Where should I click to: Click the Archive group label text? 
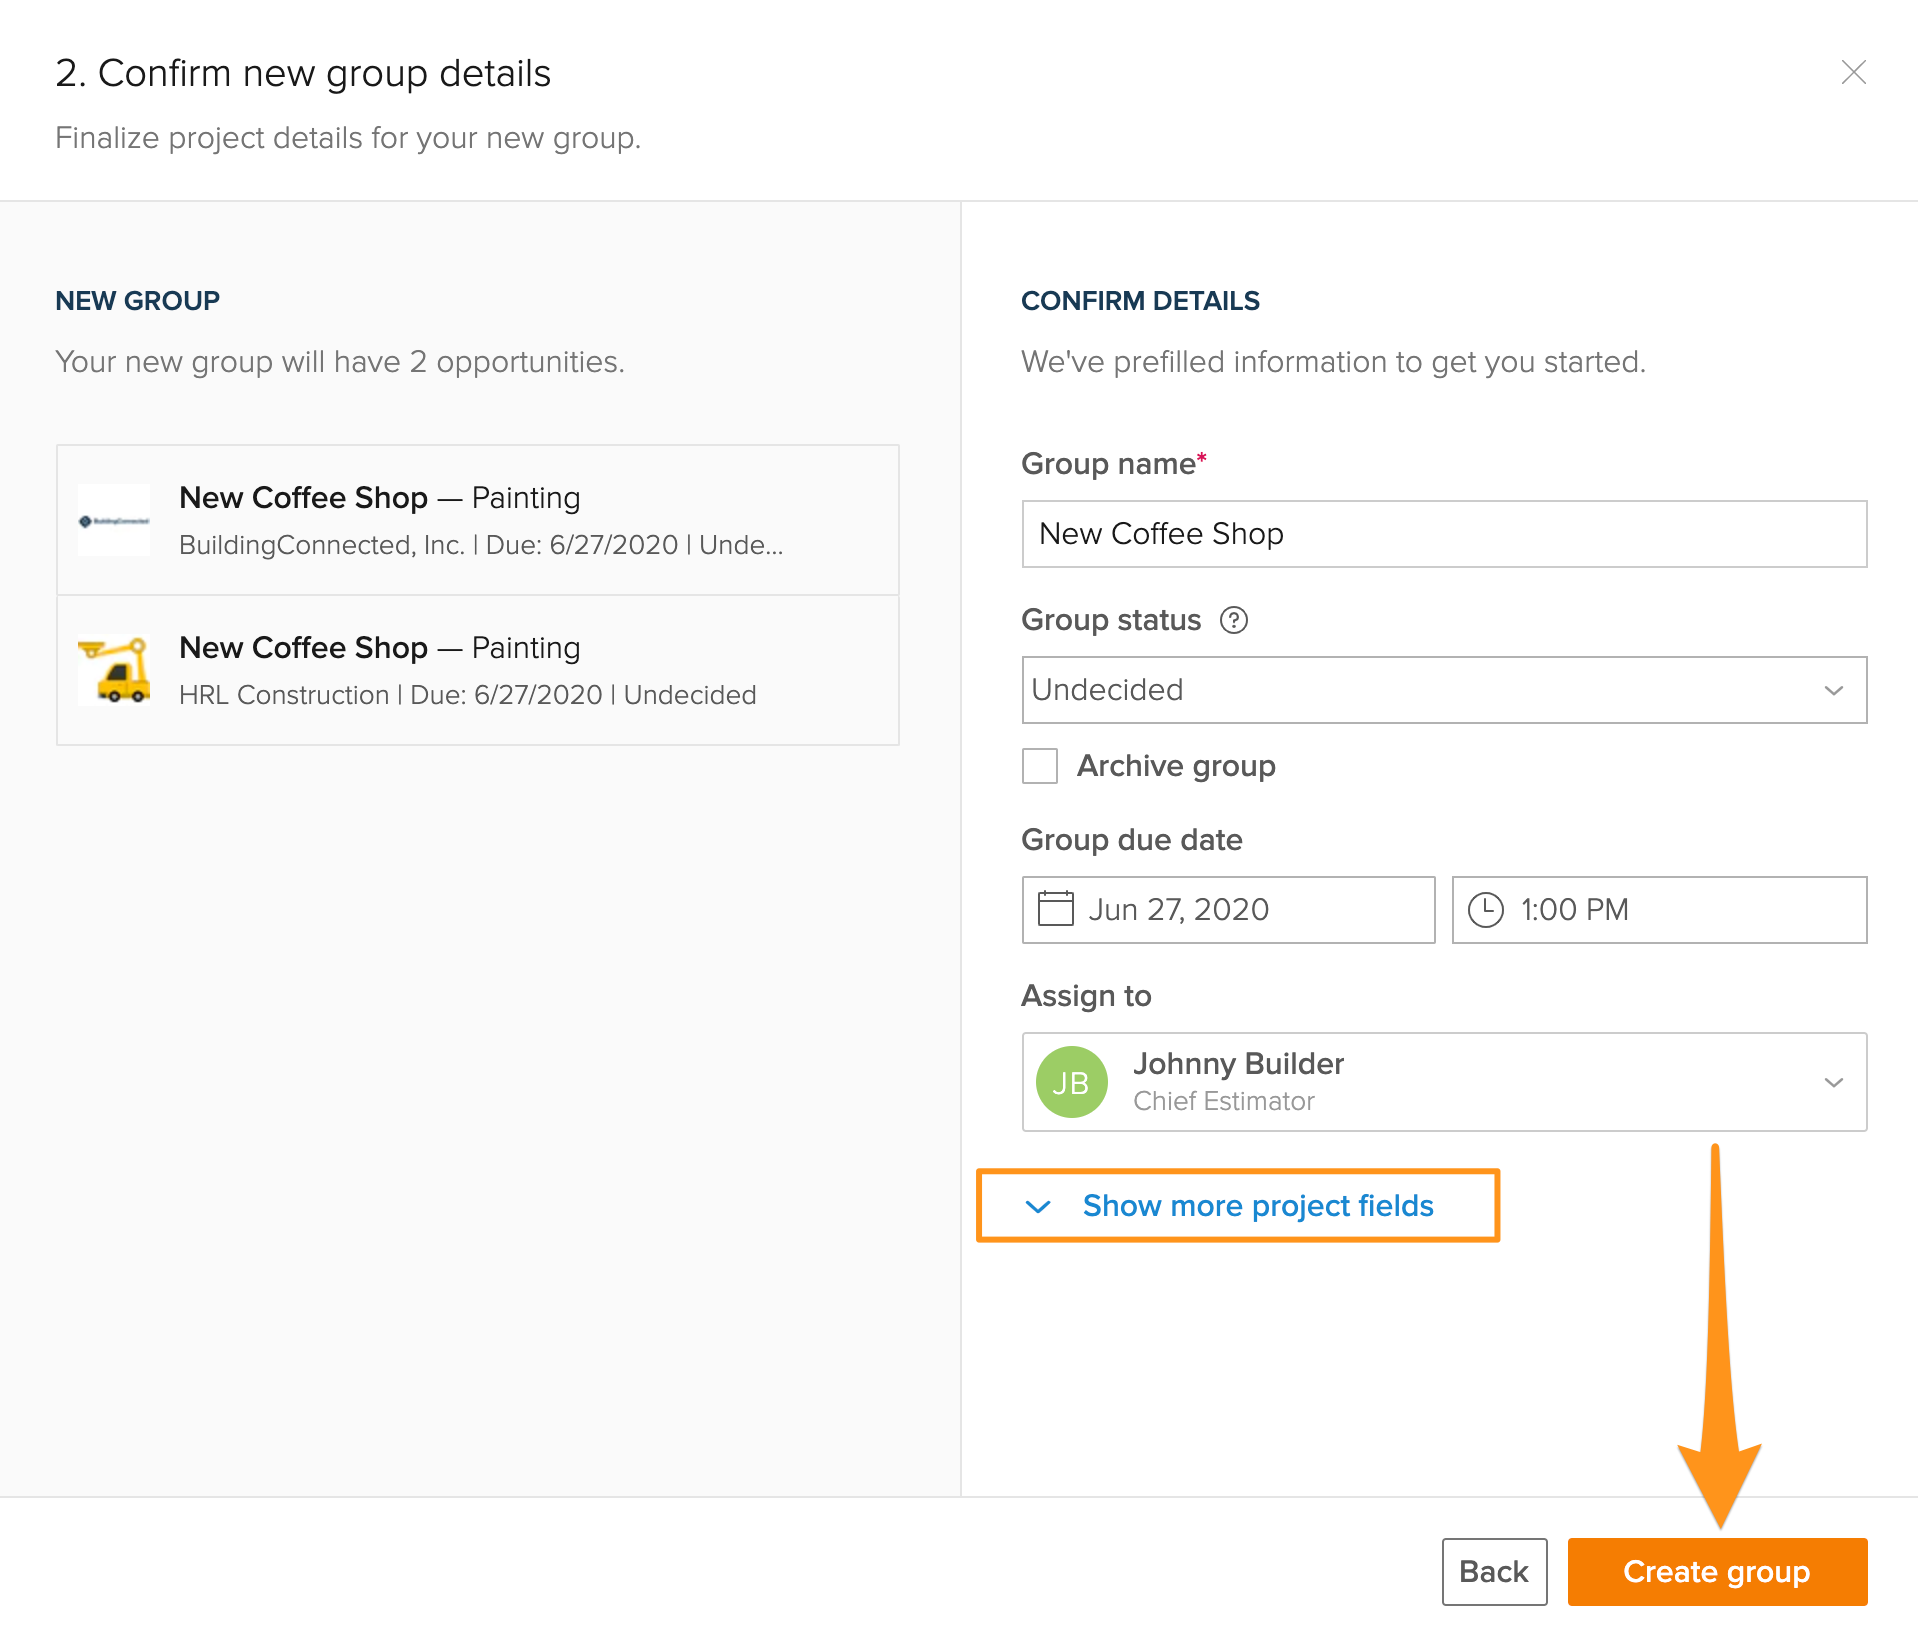click(x=1176, y=766)
